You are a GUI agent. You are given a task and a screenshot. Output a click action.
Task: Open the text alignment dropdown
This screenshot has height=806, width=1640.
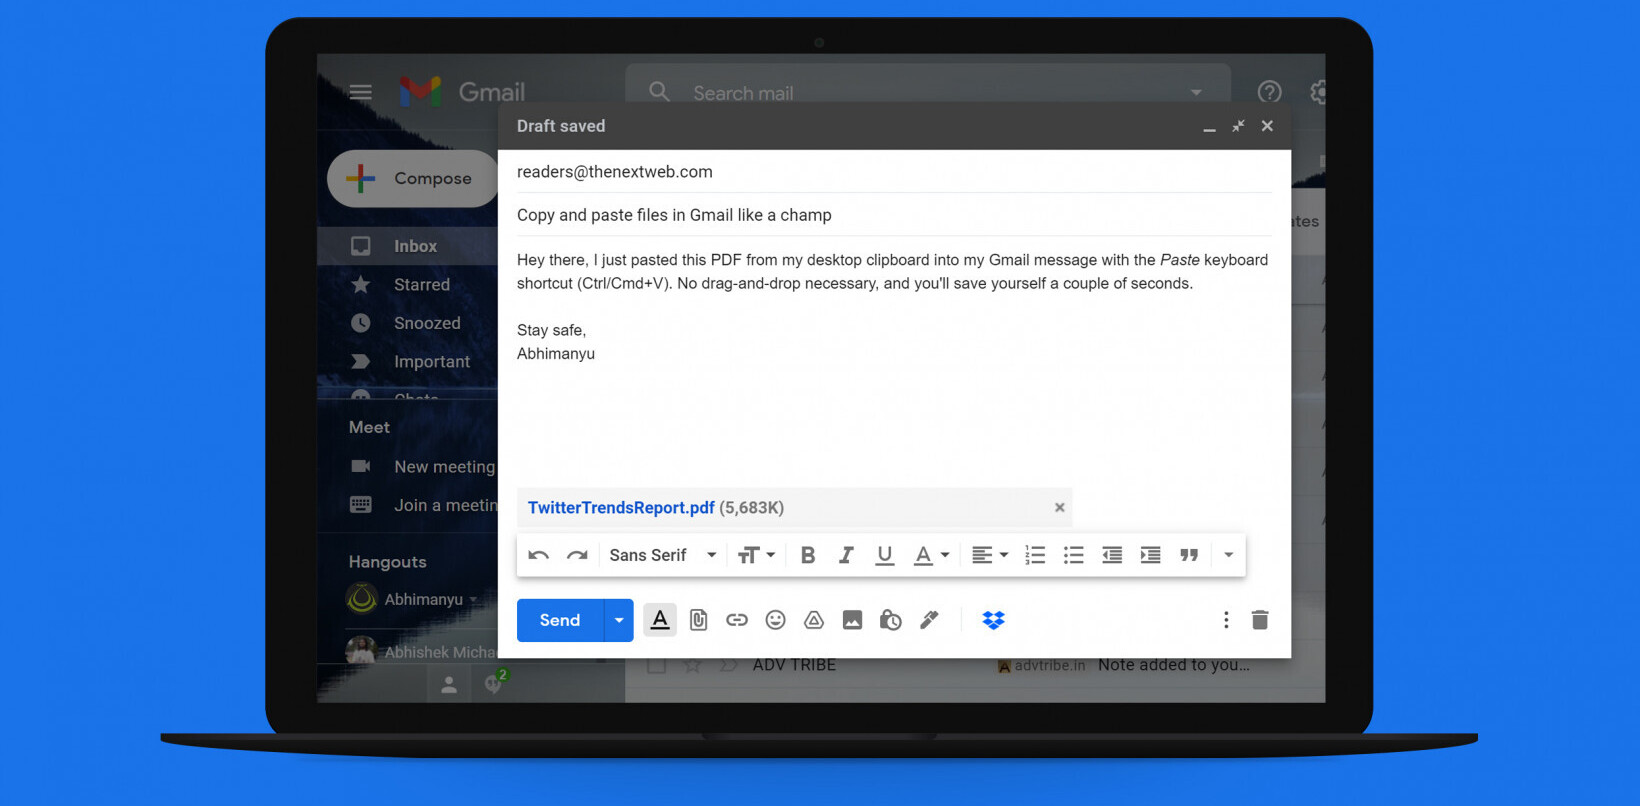click(989, 555)
